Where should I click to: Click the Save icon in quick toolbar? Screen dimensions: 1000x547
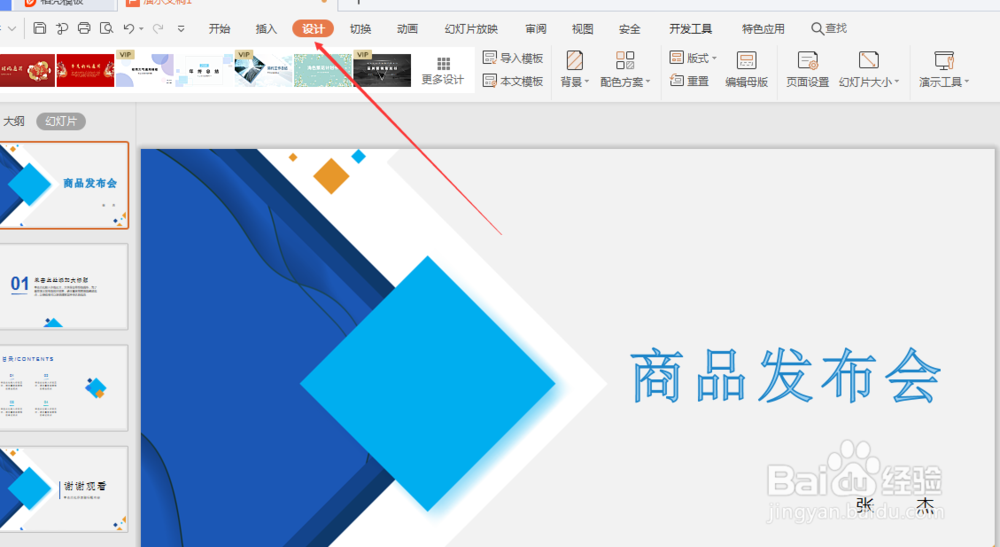click(40, 28)
